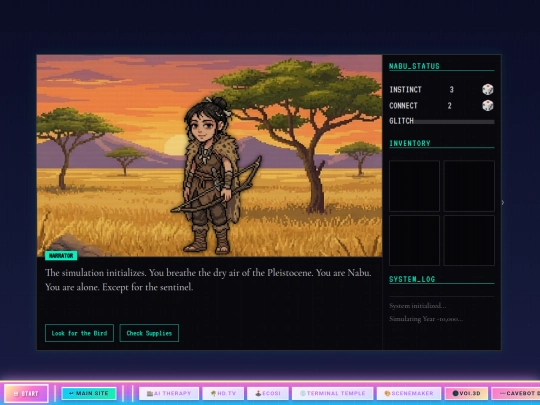
Task: Select the SYSTEM_LOG heading
Action: click(x=412, y=279)
